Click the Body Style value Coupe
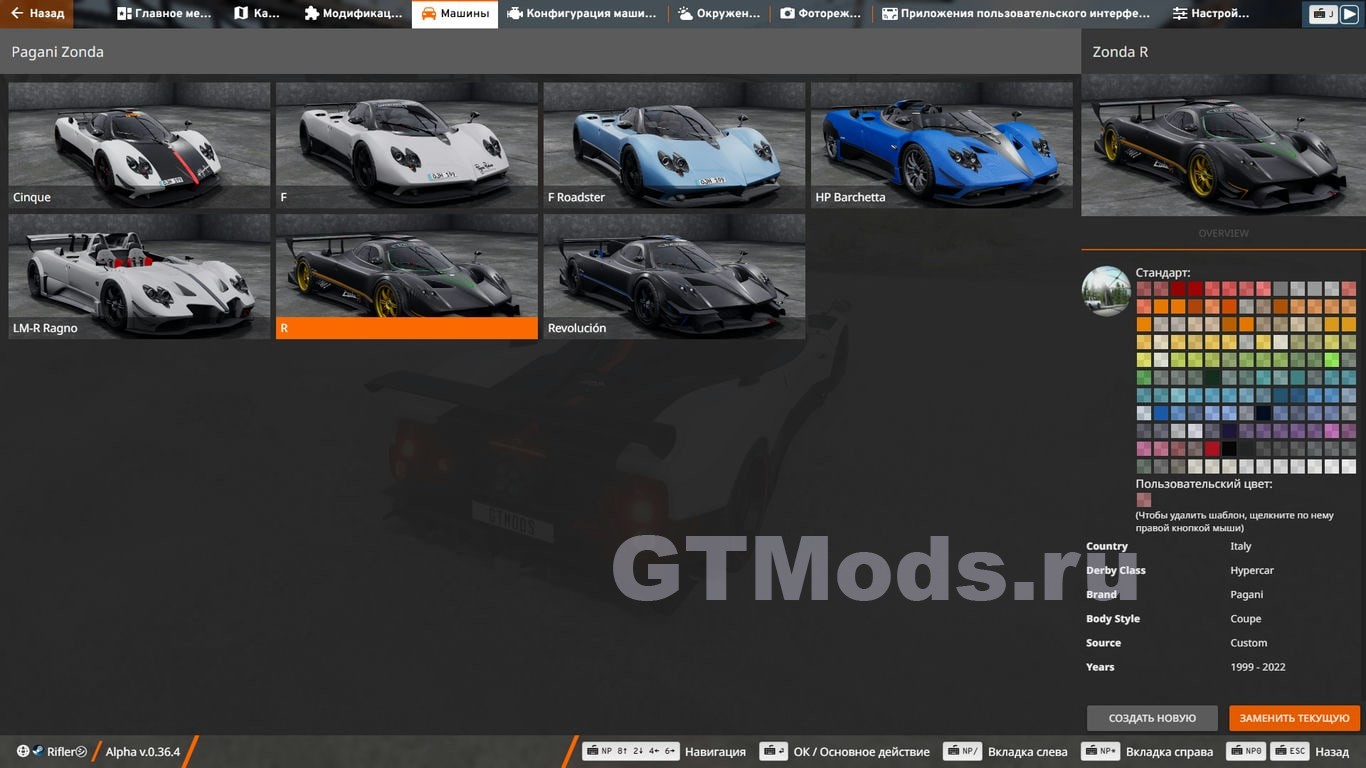This screenshot has width=1366, height=768. click(1246, 618)
